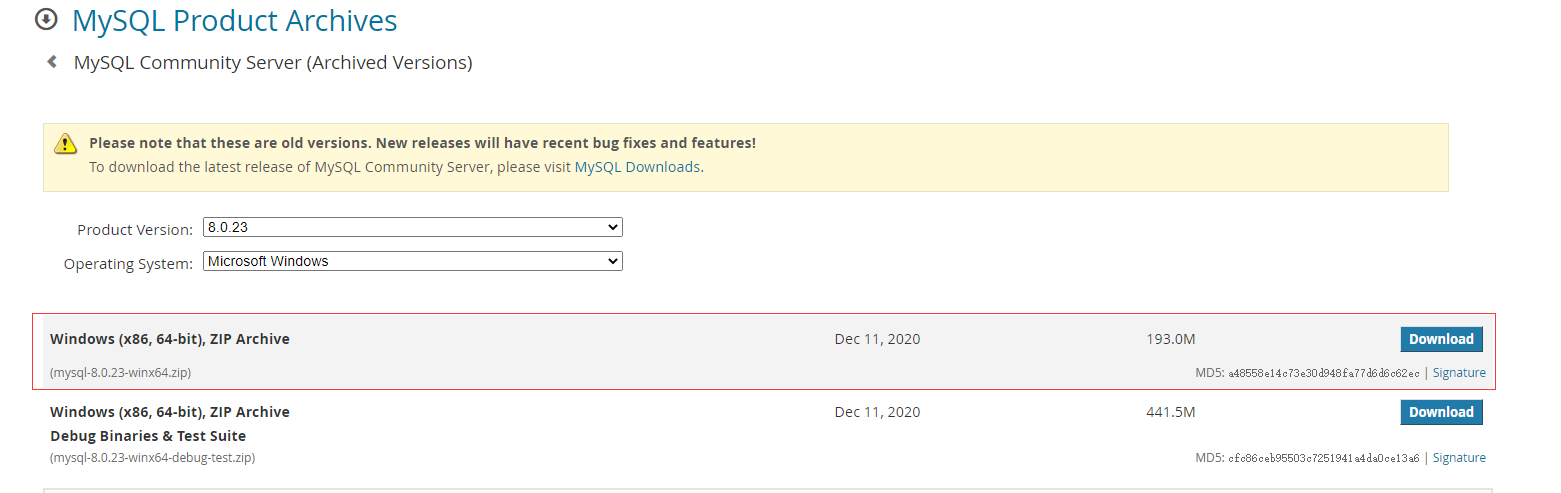Click the 193.0M file size value
The image size is (1561, 493).
[x=1171, y=339]
